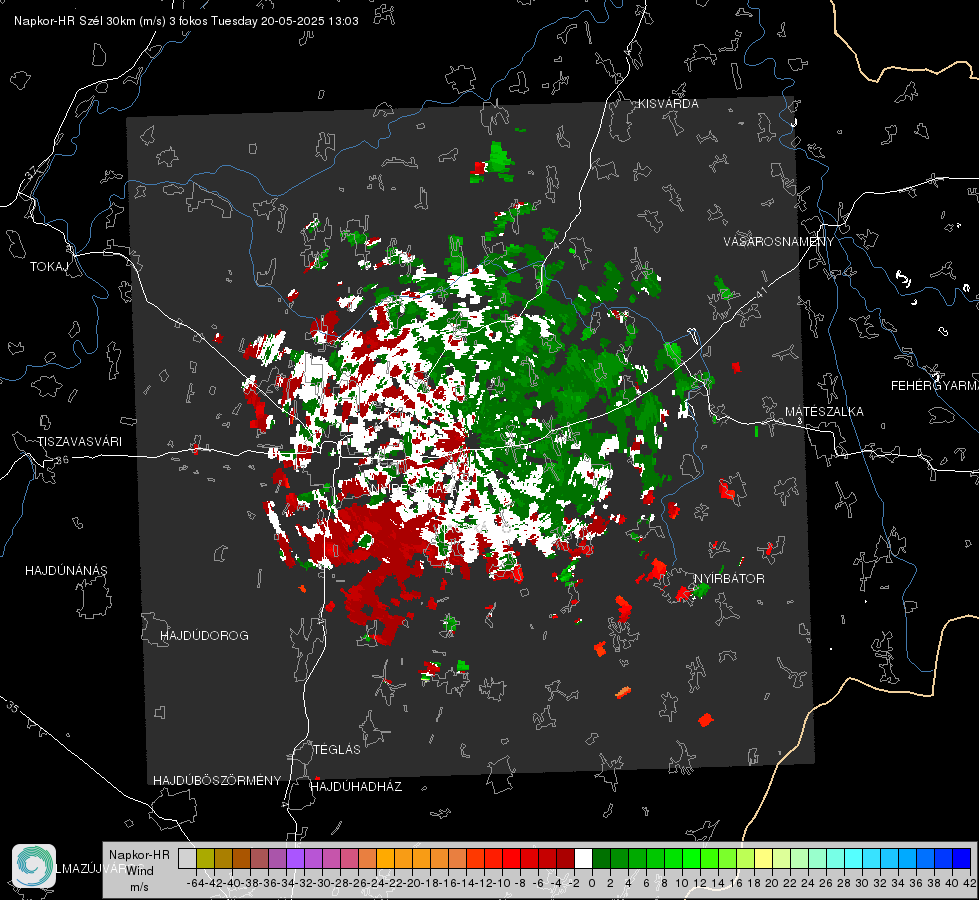Click the KISVÁRDA town label
979x900 pixels.
pyautogui.click(x=668, y=104)
